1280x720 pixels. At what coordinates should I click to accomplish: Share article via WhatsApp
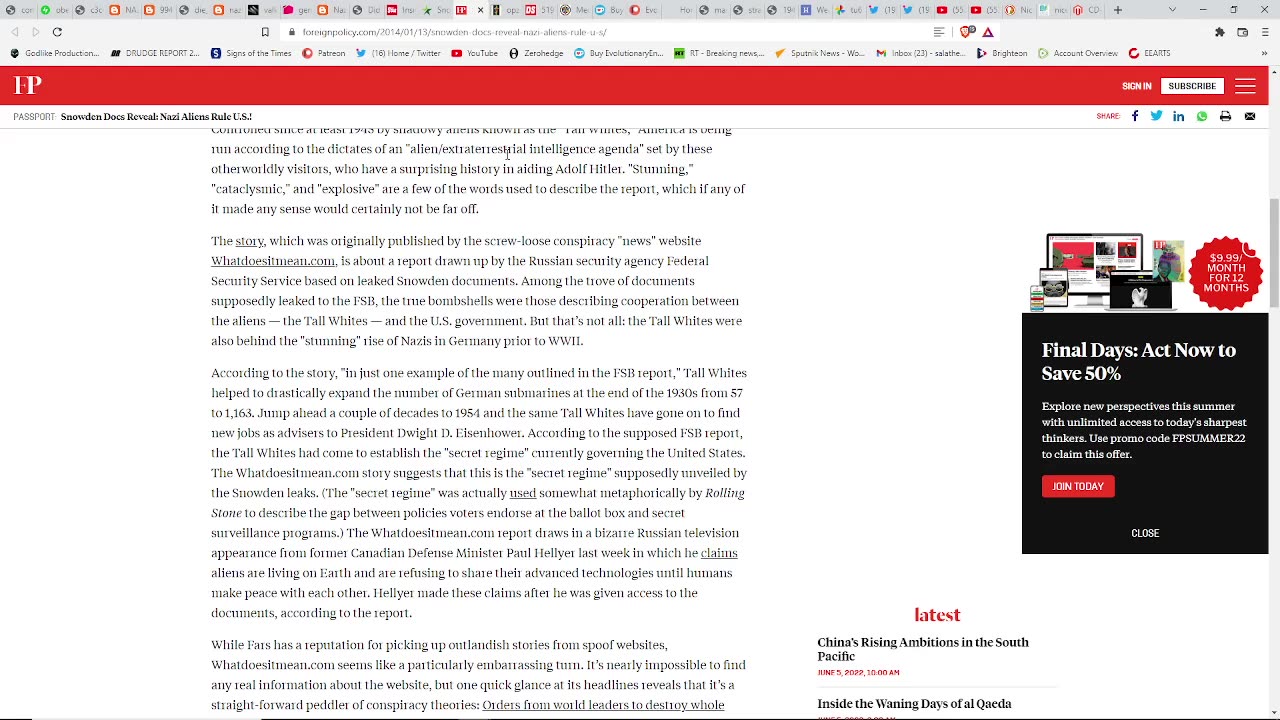[x=1202, y=117]
